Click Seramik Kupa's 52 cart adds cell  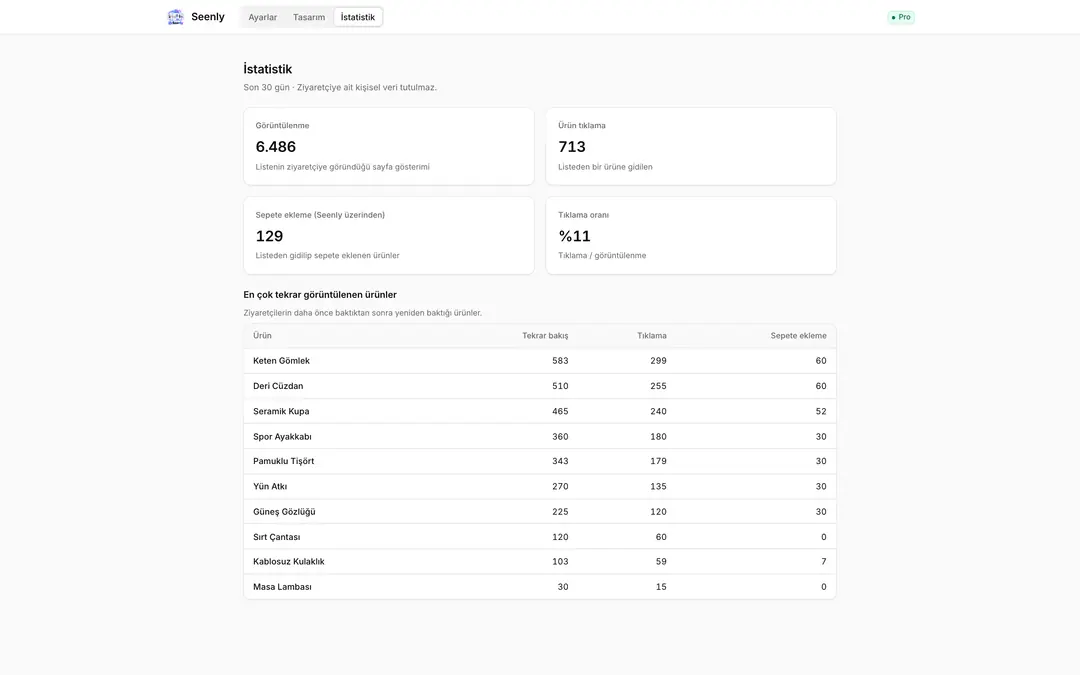coord(821,411)
